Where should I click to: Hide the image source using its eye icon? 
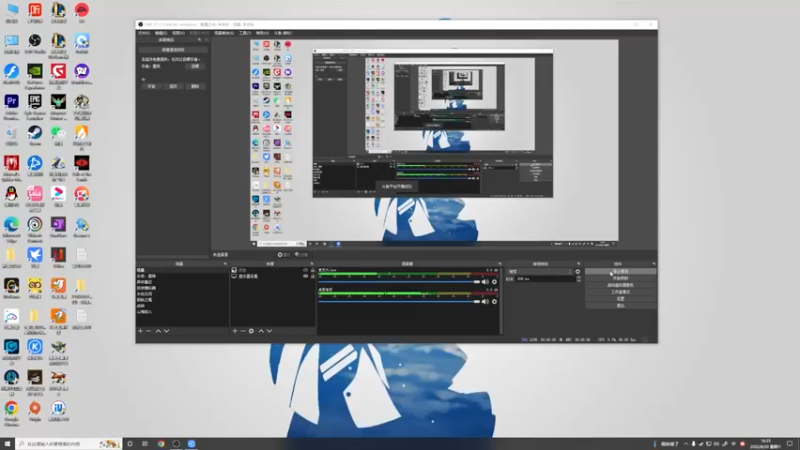pos(306,270)
